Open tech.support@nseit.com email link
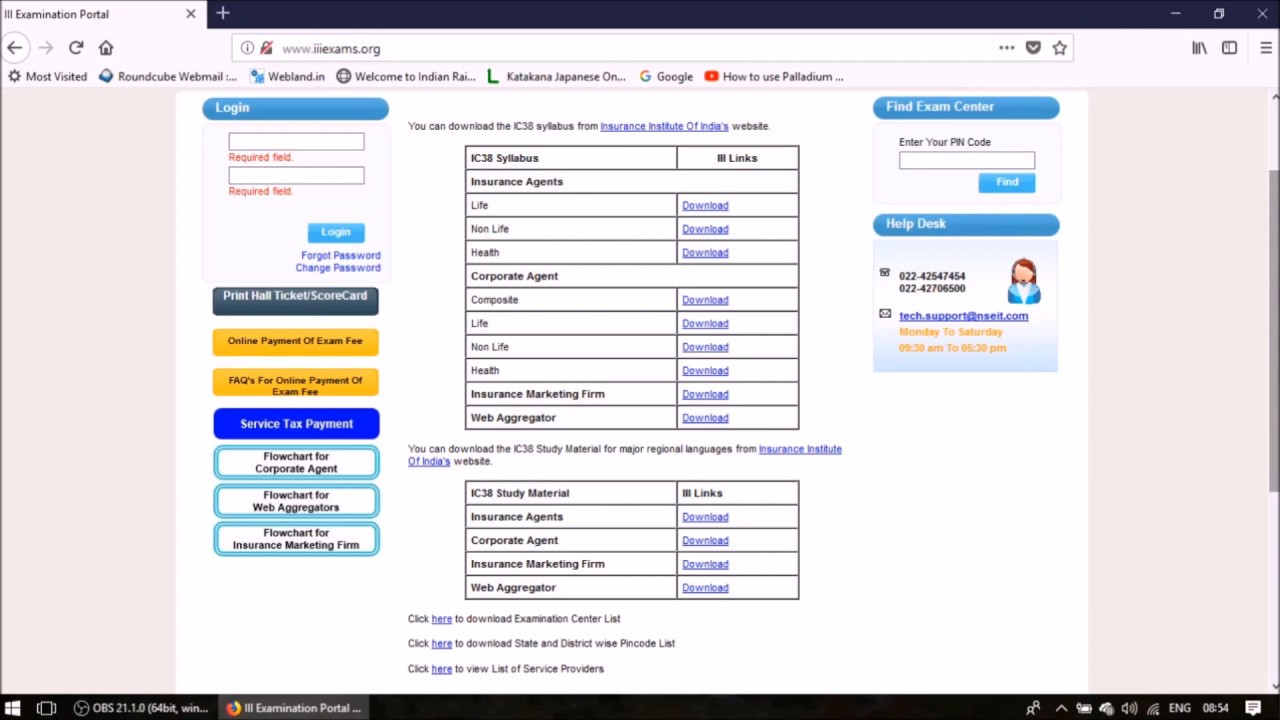This screenshot has width=1280, height=720. coord(963,316)
